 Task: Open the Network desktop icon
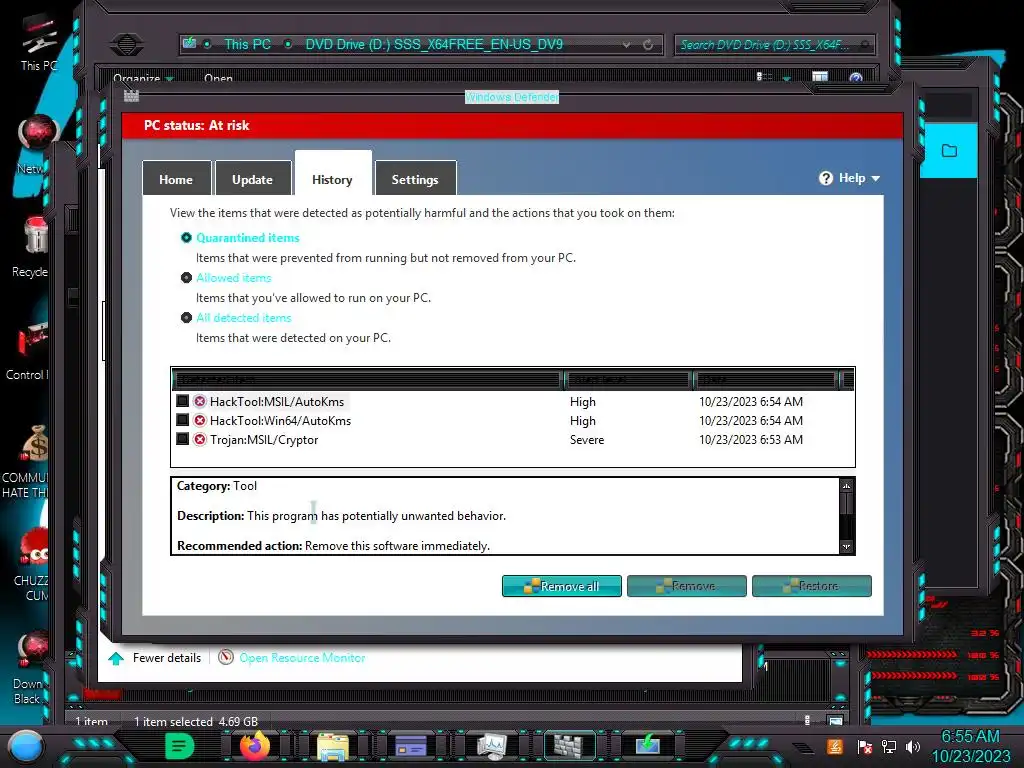point(36,145)
